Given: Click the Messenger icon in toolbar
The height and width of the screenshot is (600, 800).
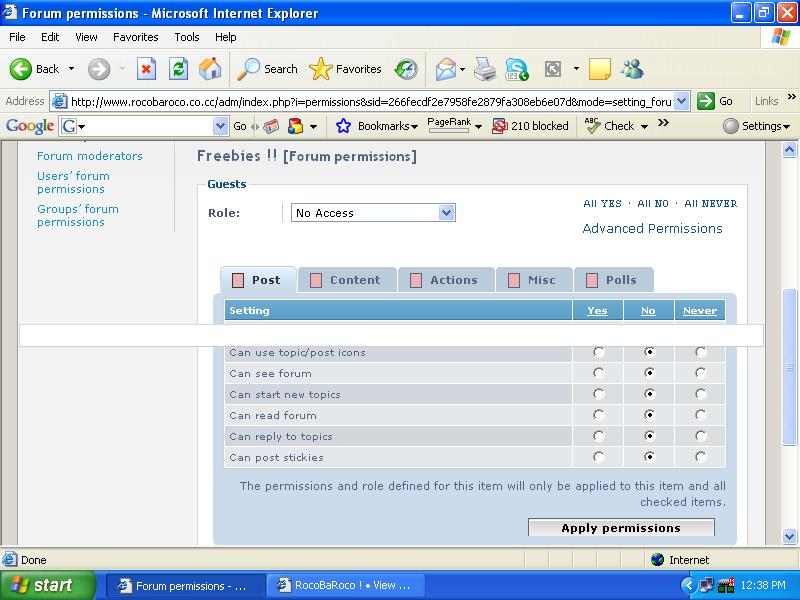Looking at the screenshot, I should click(632, 69).
